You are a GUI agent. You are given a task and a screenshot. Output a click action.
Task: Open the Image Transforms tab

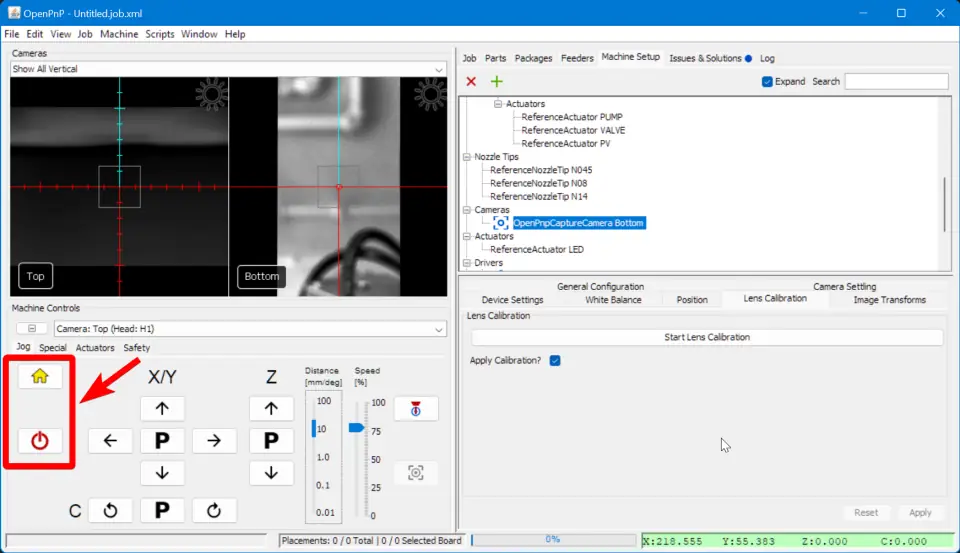[889, 300]
